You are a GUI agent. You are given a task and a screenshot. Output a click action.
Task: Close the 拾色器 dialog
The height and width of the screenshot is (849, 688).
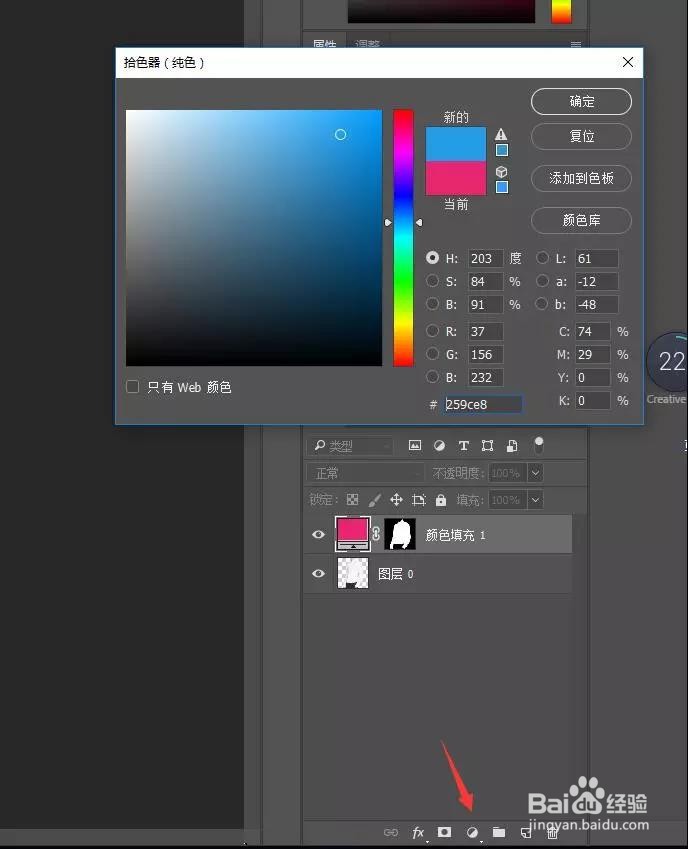pyautogui.click(x=628, y=62)
